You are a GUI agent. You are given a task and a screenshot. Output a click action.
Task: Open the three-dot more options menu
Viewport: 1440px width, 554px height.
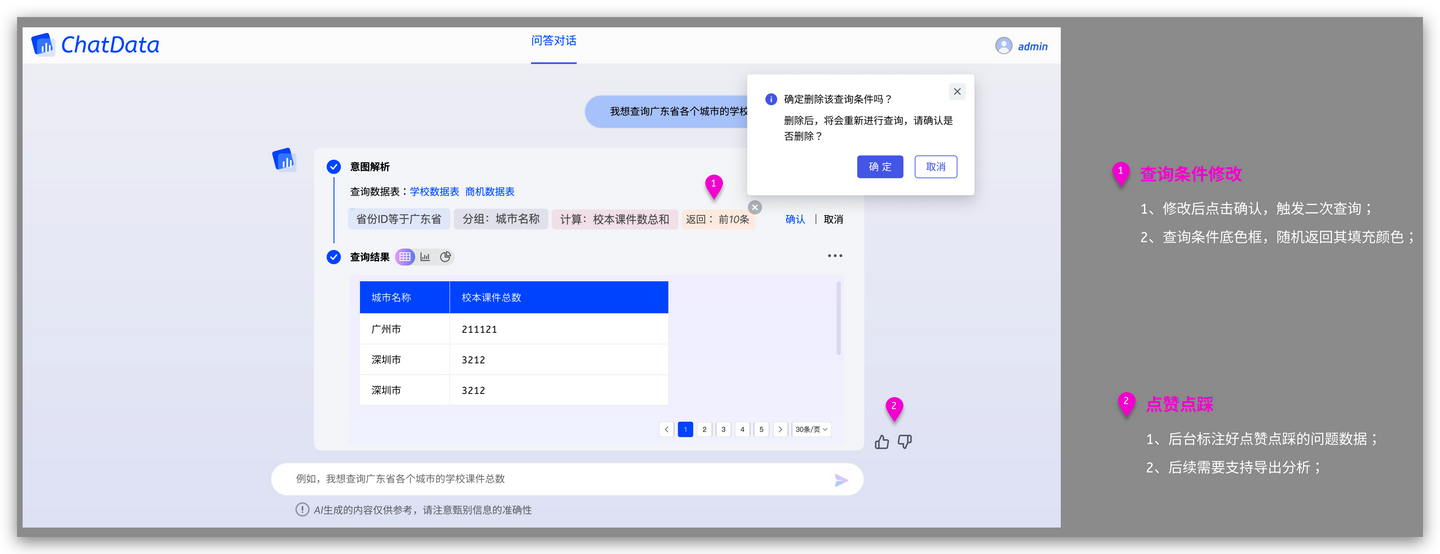pos(835,256)
